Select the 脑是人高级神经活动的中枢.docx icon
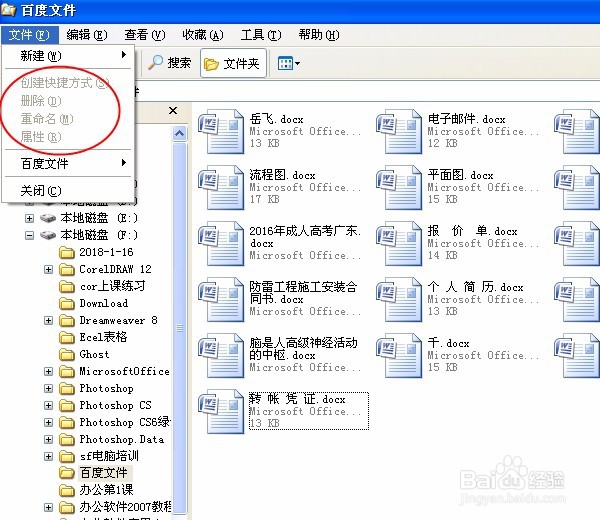This screenshot has width=600, height=520. 221,355
